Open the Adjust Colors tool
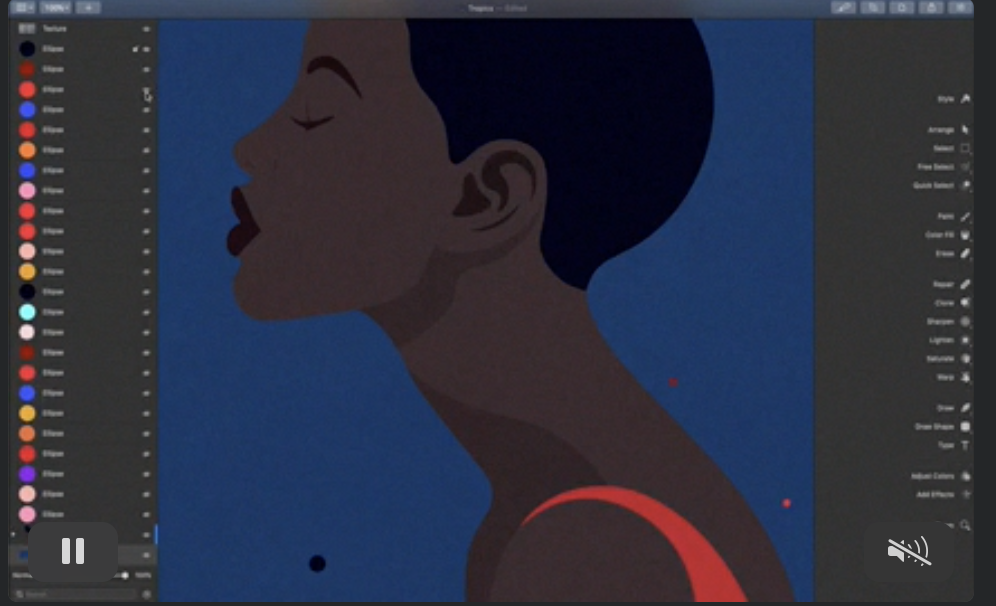 click(965, 476)
